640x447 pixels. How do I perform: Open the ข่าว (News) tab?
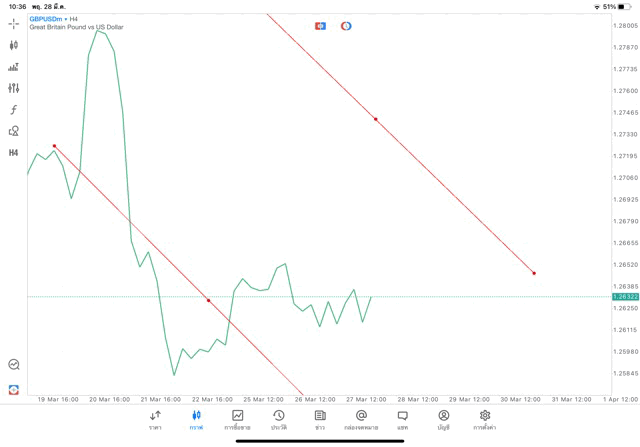320,419
